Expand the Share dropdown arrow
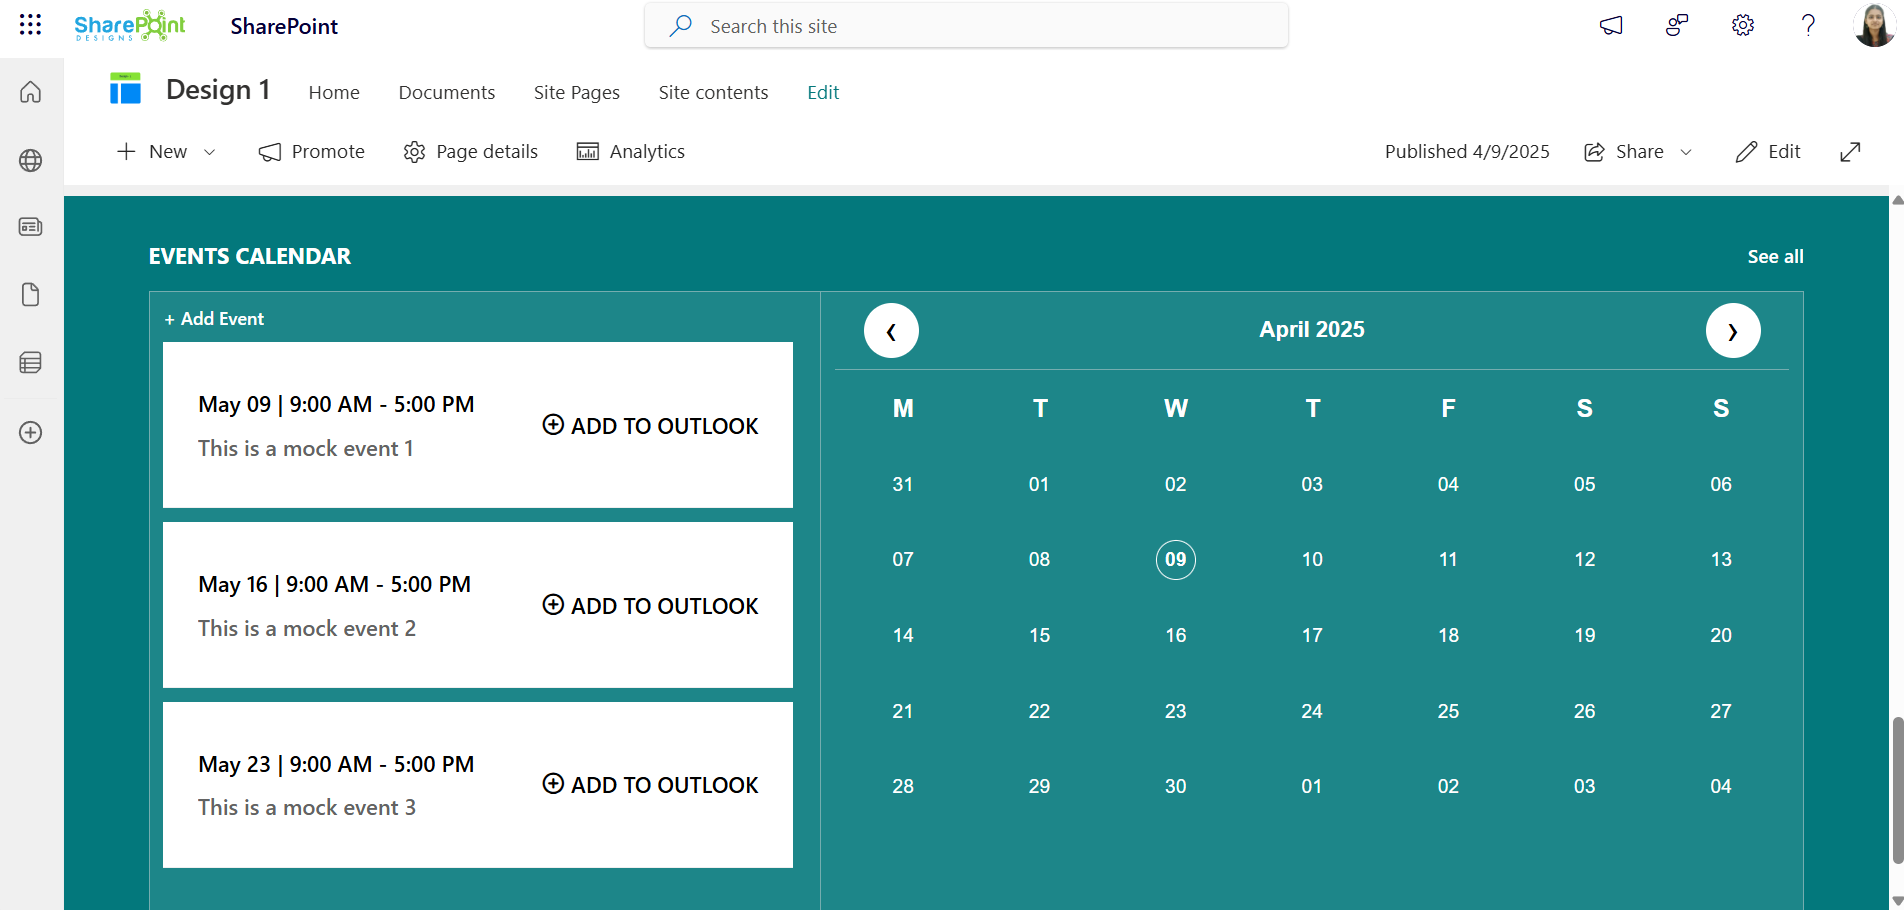The height and width of the screenshot is (910, 1904). 1686,152
